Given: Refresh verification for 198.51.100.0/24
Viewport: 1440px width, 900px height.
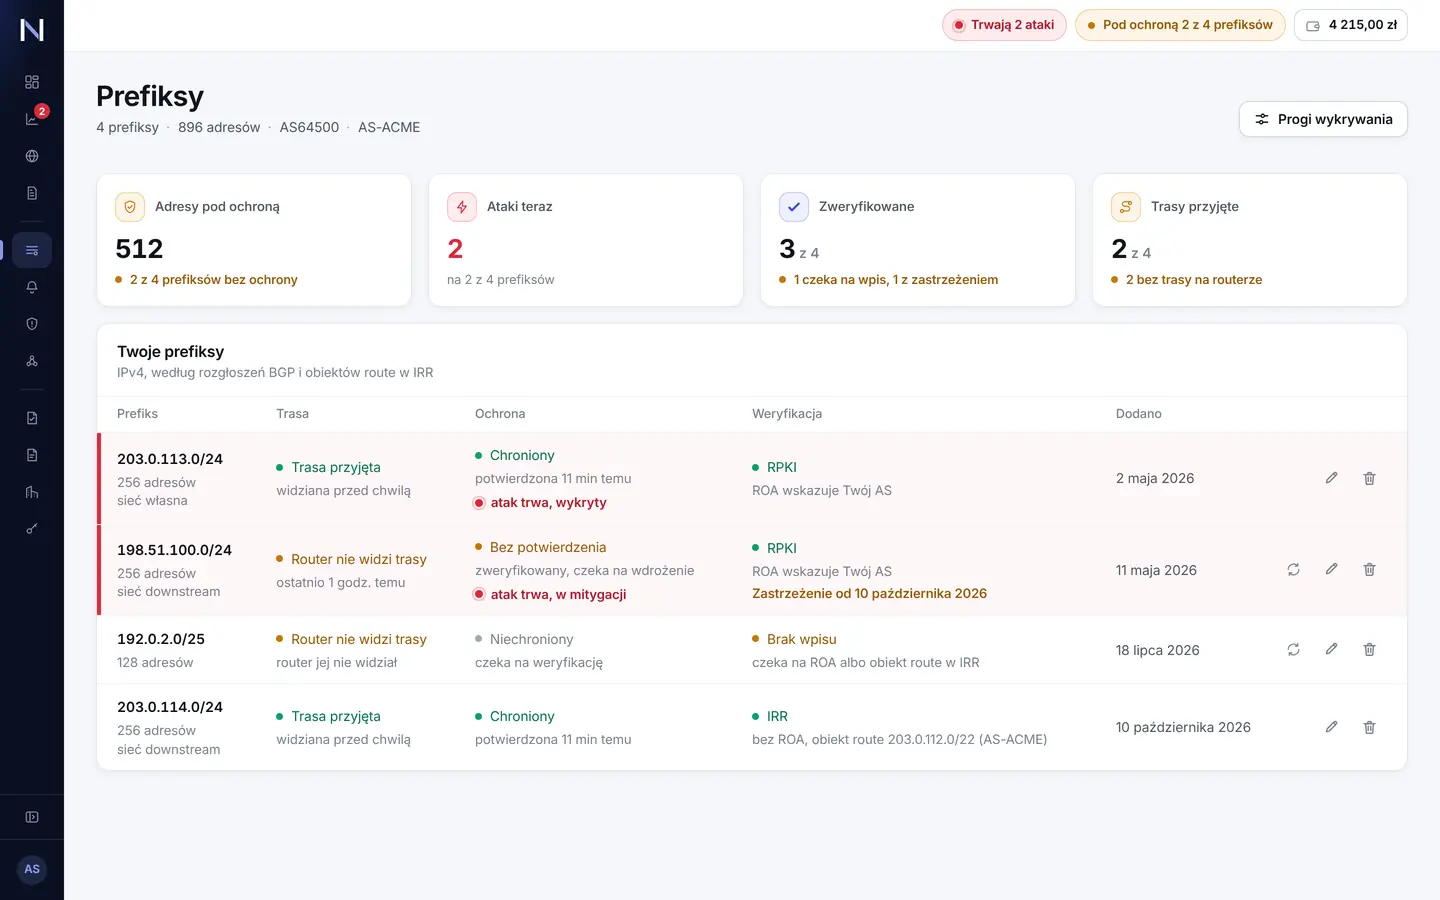Looking at the screenshot, I should point(1293,569).
